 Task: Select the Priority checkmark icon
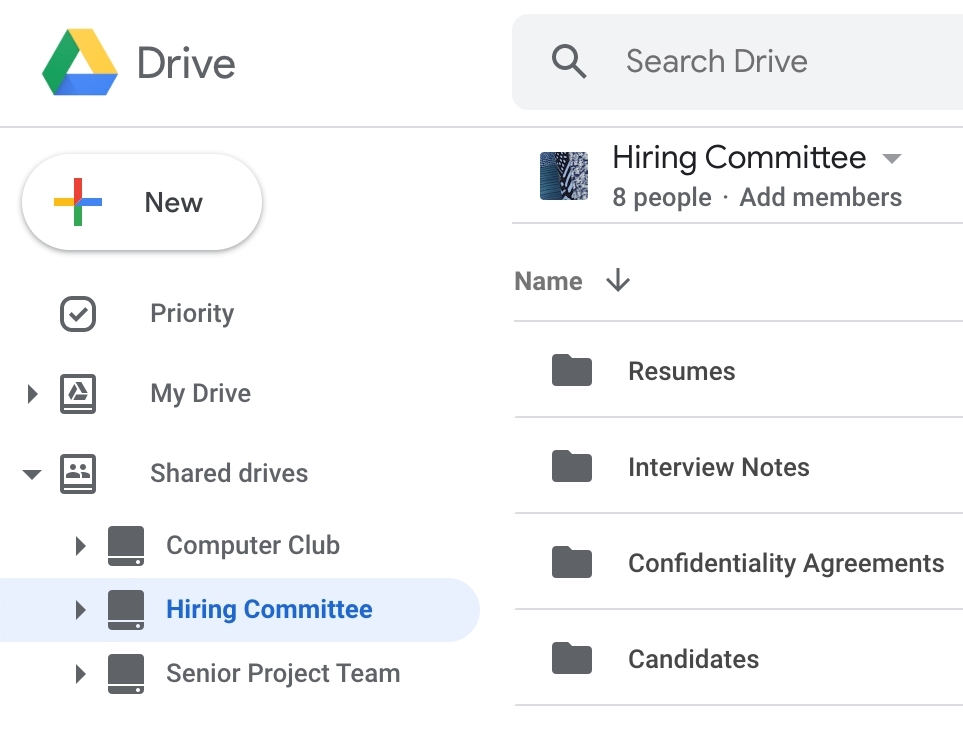click(77, 314)
